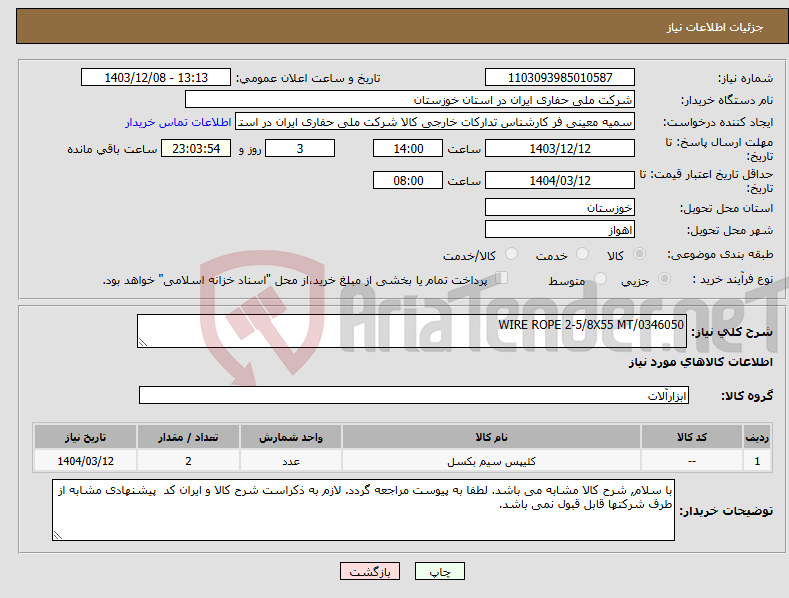Click the resize handle of description textbox
Image resolution: width=789 pixels, height=598 pixels.
coord(143,342)
